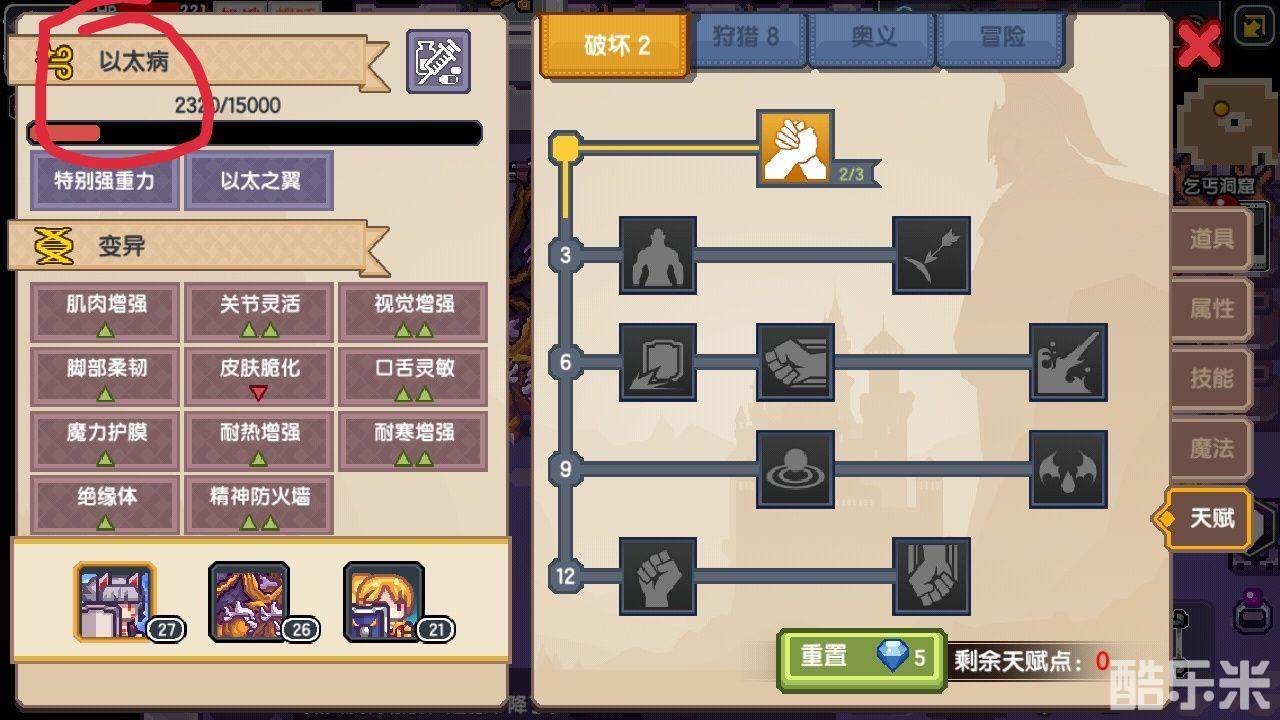
Task: Open the 道具 side menu
Action: pyautogui.click(x=1211, y=239)
